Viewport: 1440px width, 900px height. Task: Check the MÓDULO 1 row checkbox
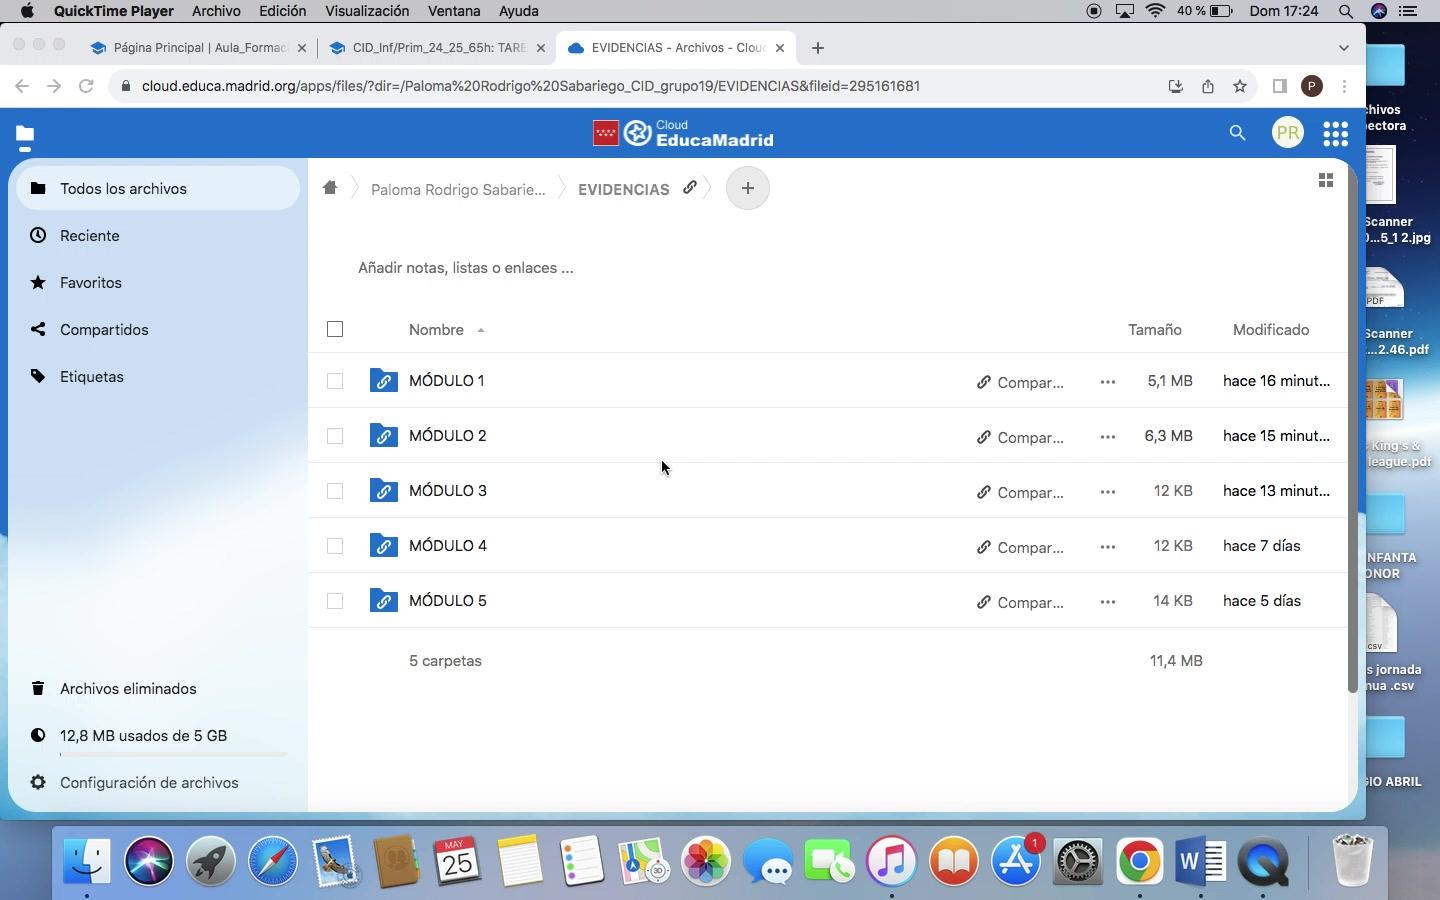click(335, 381)
